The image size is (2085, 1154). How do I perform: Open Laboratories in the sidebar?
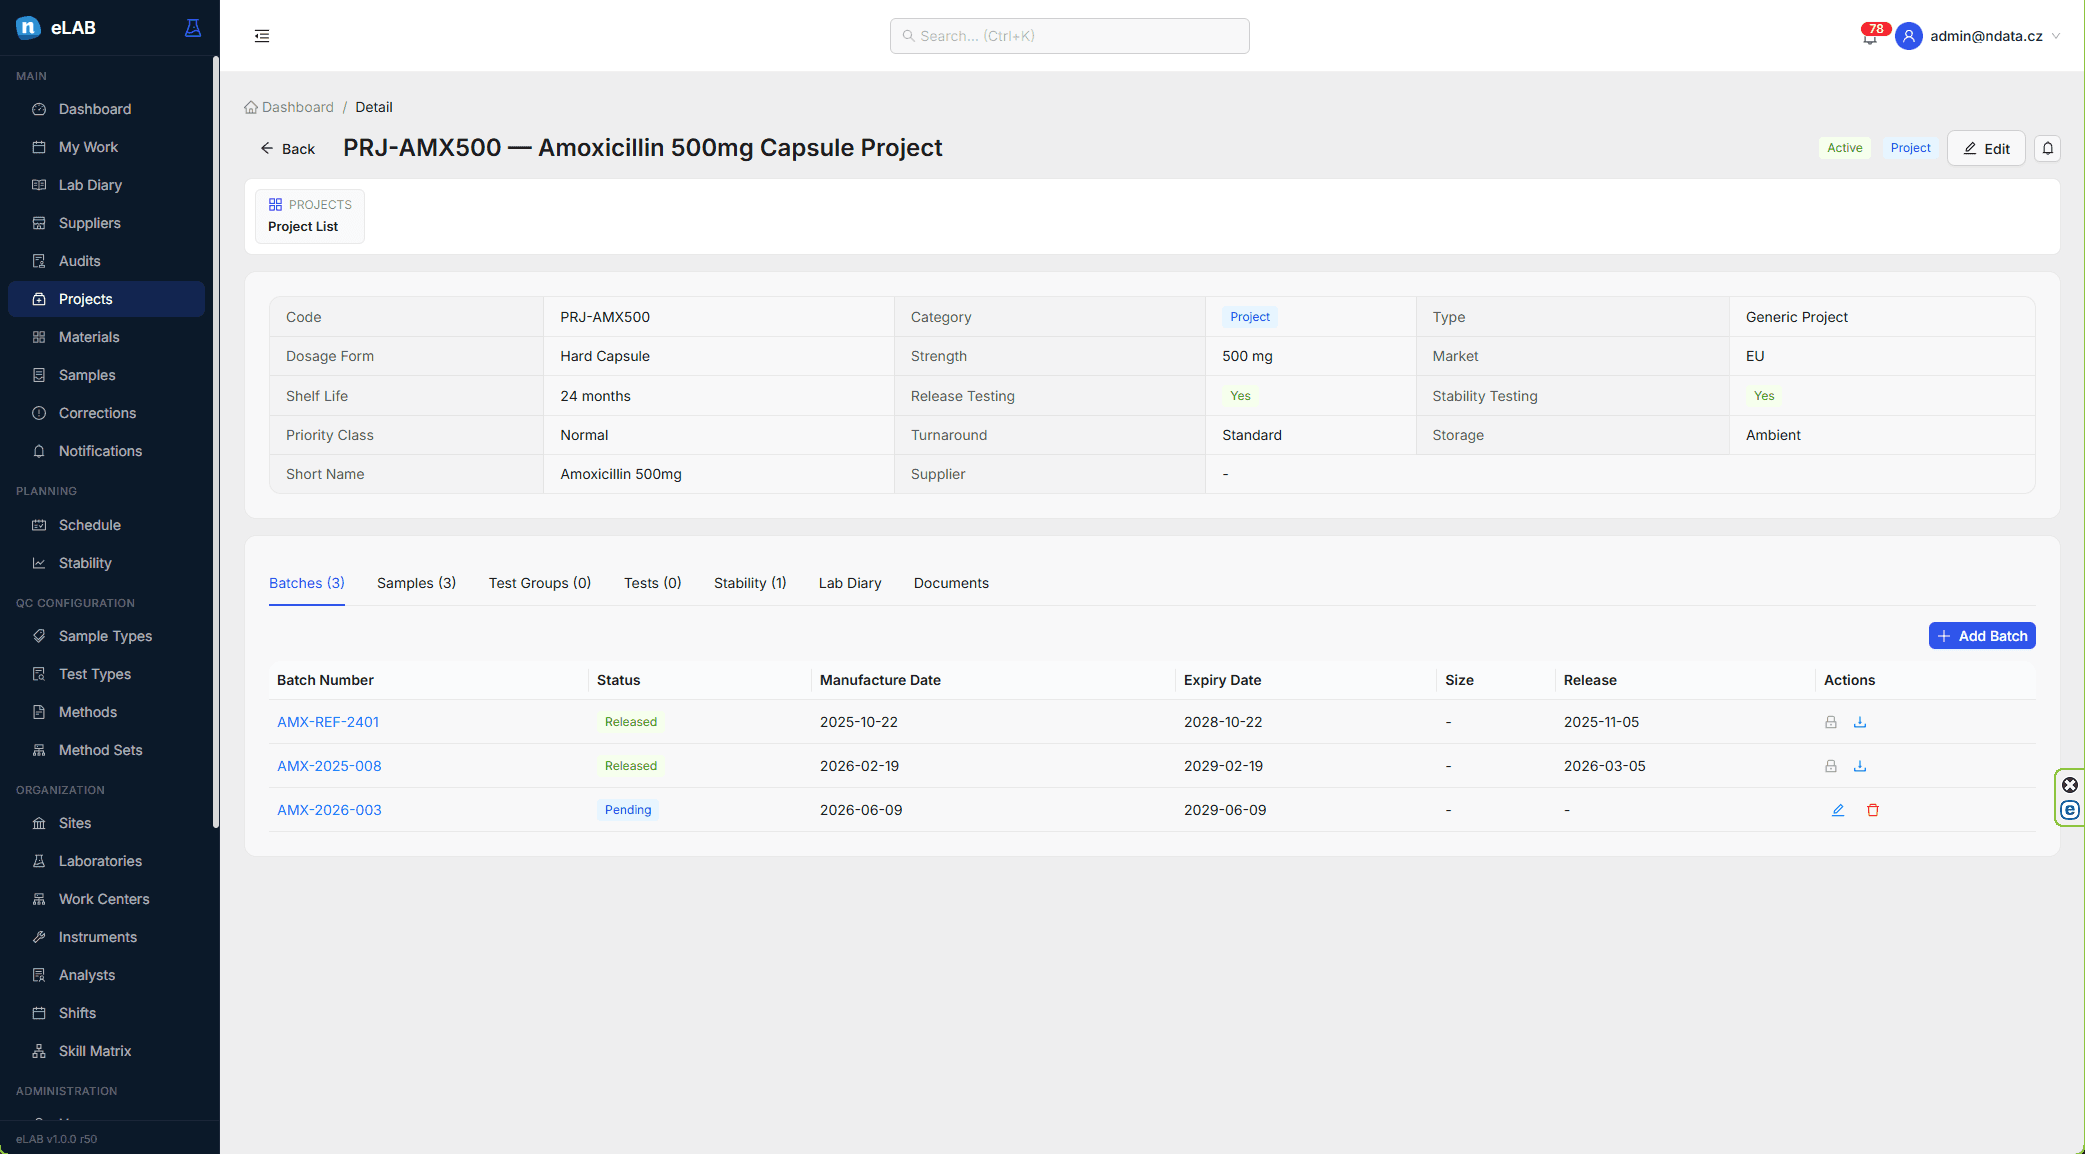click(106, 861)
